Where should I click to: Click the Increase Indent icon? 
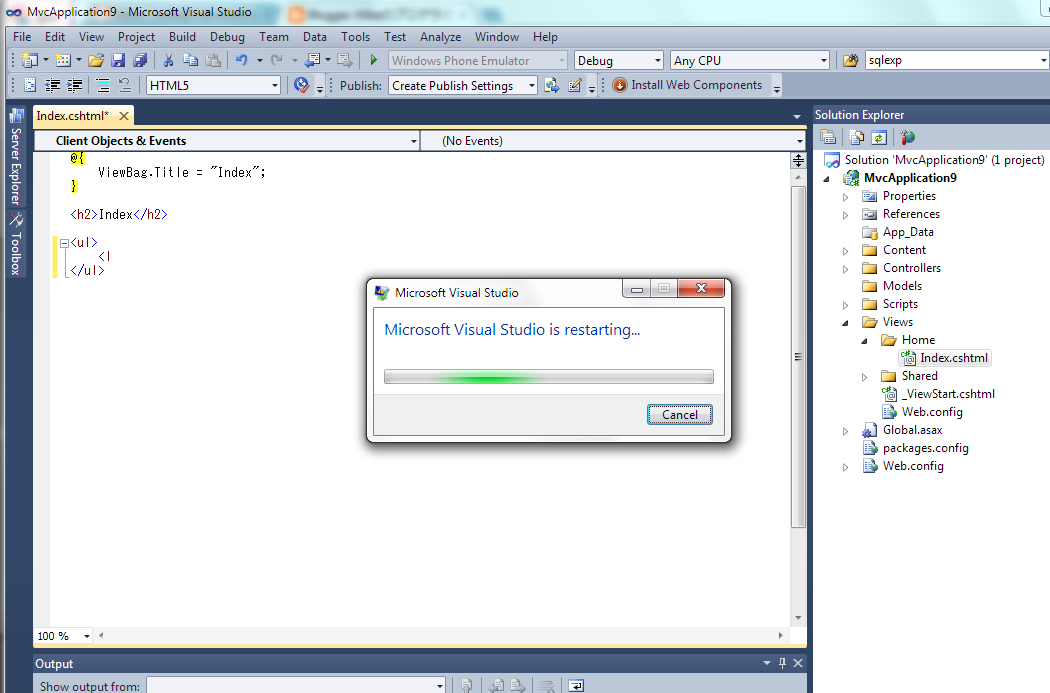click(74, 85)
